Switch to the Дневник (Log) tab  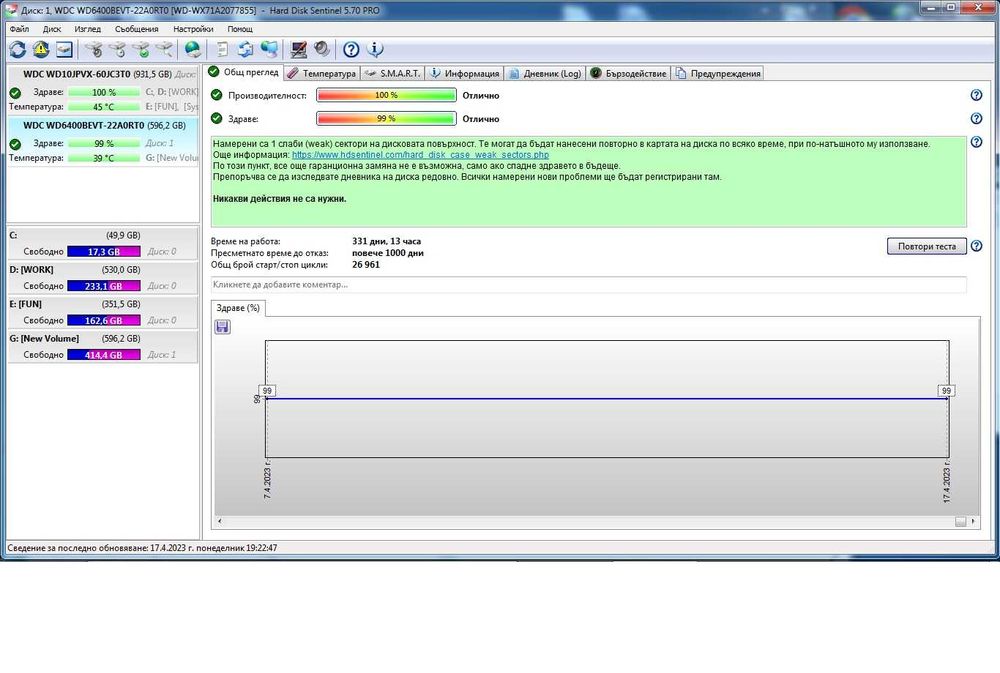[545, 73]
